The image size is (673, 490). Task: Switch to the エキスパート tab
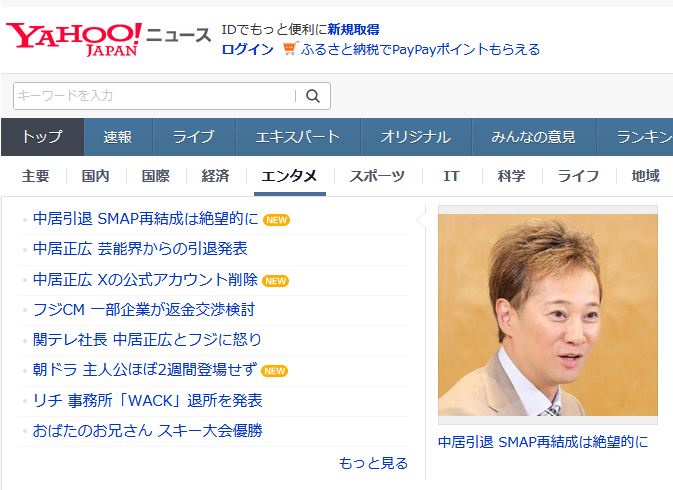pyautogui.click(x=298, y=137)
